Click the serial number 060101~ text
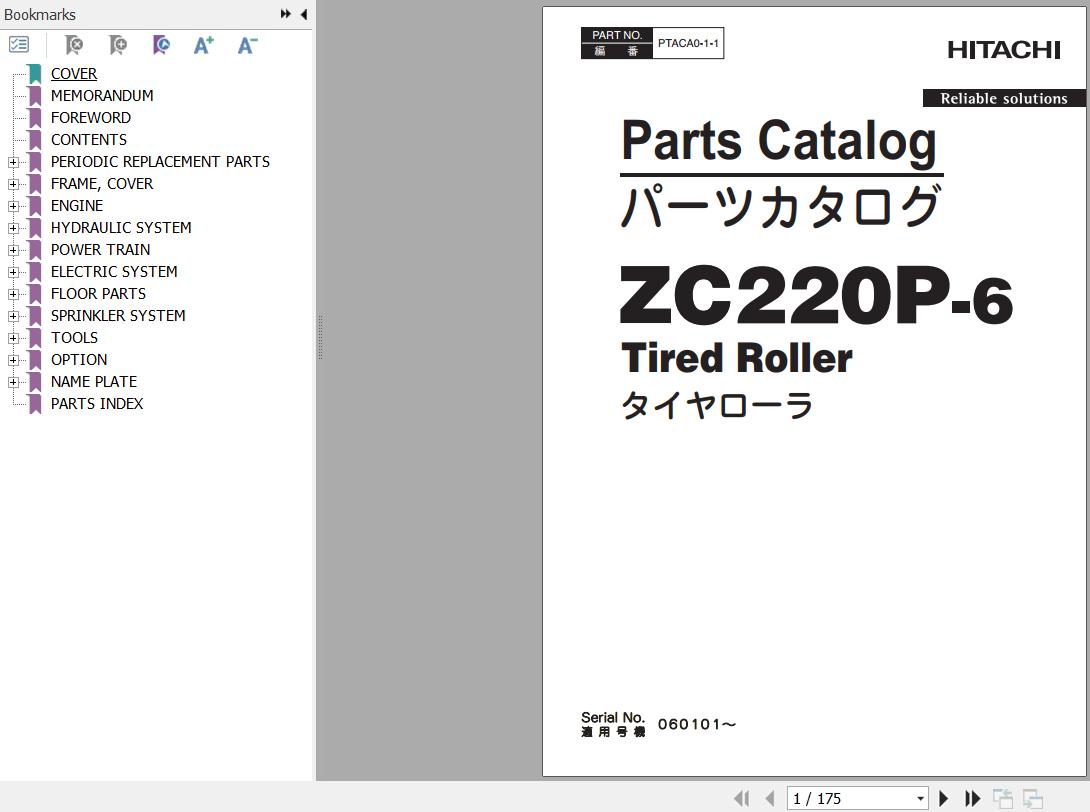1090x812 pixels. coord(697,724)
